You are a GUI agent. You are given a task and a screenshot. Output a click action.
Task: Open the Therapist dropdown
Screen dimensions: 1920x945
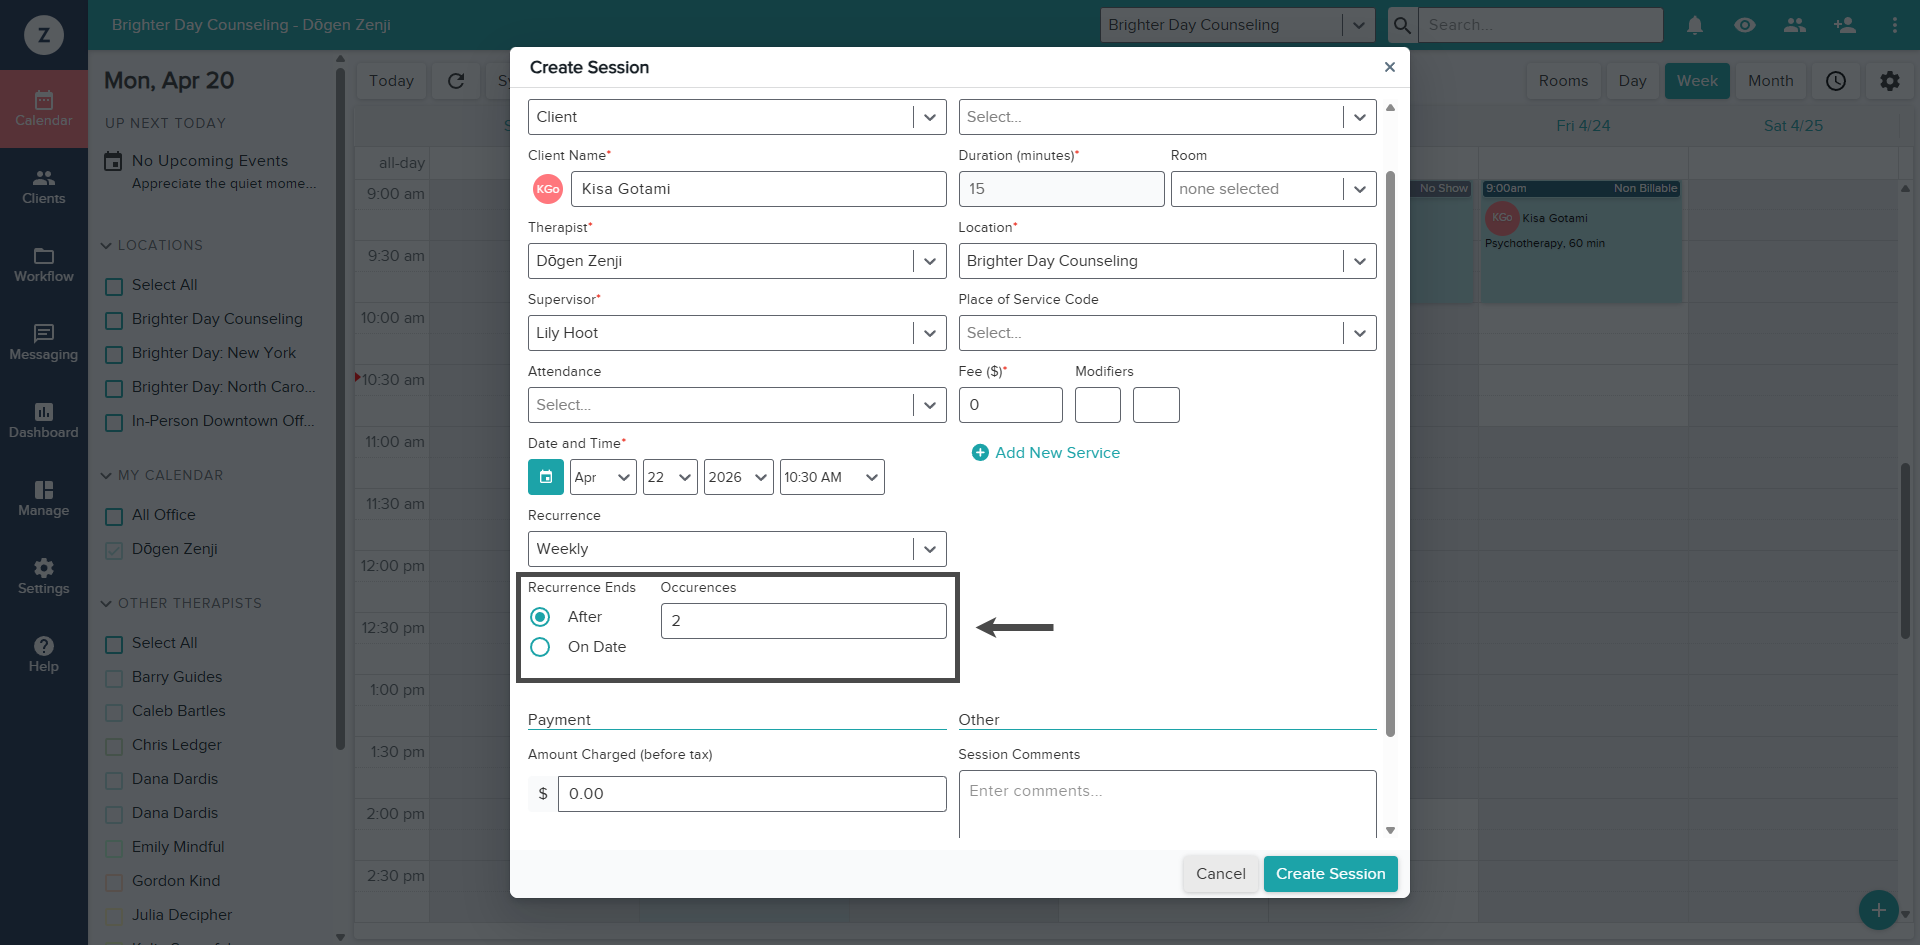click(737, 261)
